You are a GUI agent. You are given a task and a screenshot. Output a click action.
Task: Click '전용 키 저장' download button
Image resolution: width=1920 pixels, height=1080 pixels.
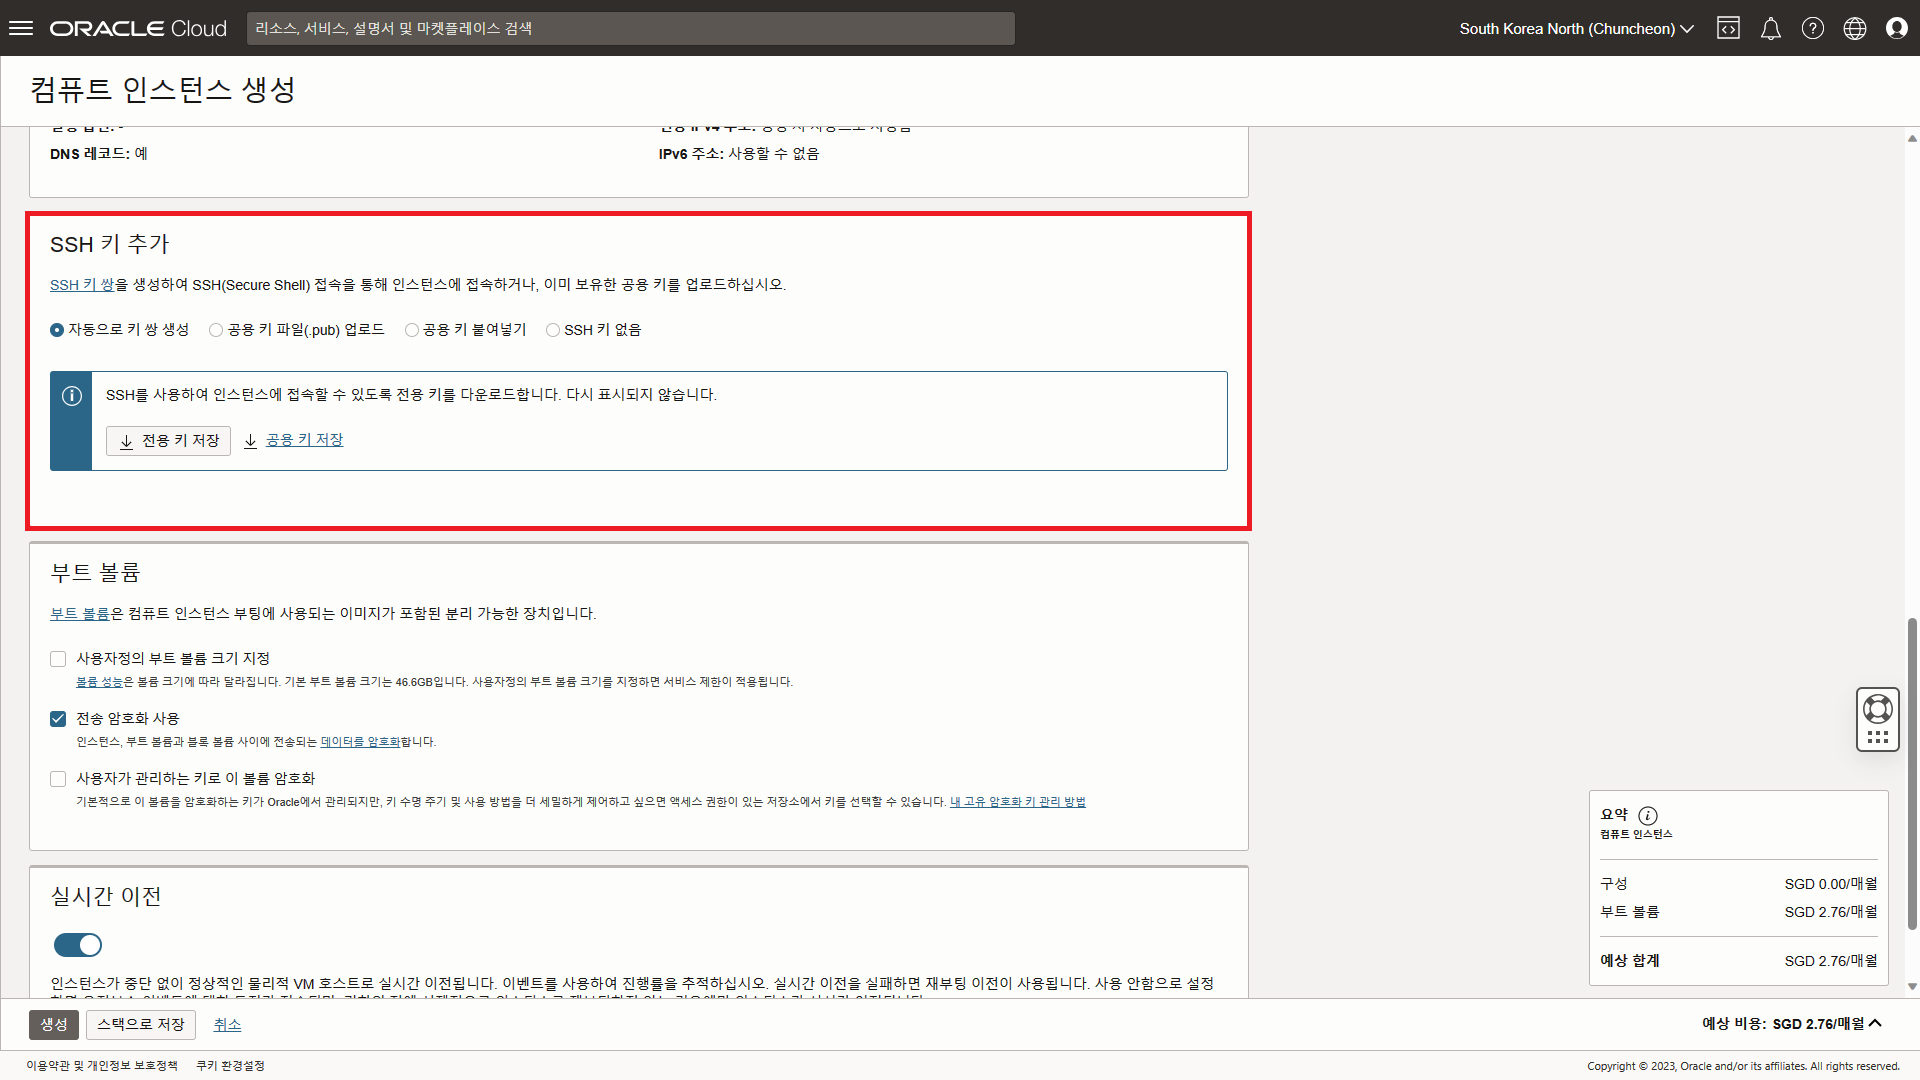click(x=168, y=441)
